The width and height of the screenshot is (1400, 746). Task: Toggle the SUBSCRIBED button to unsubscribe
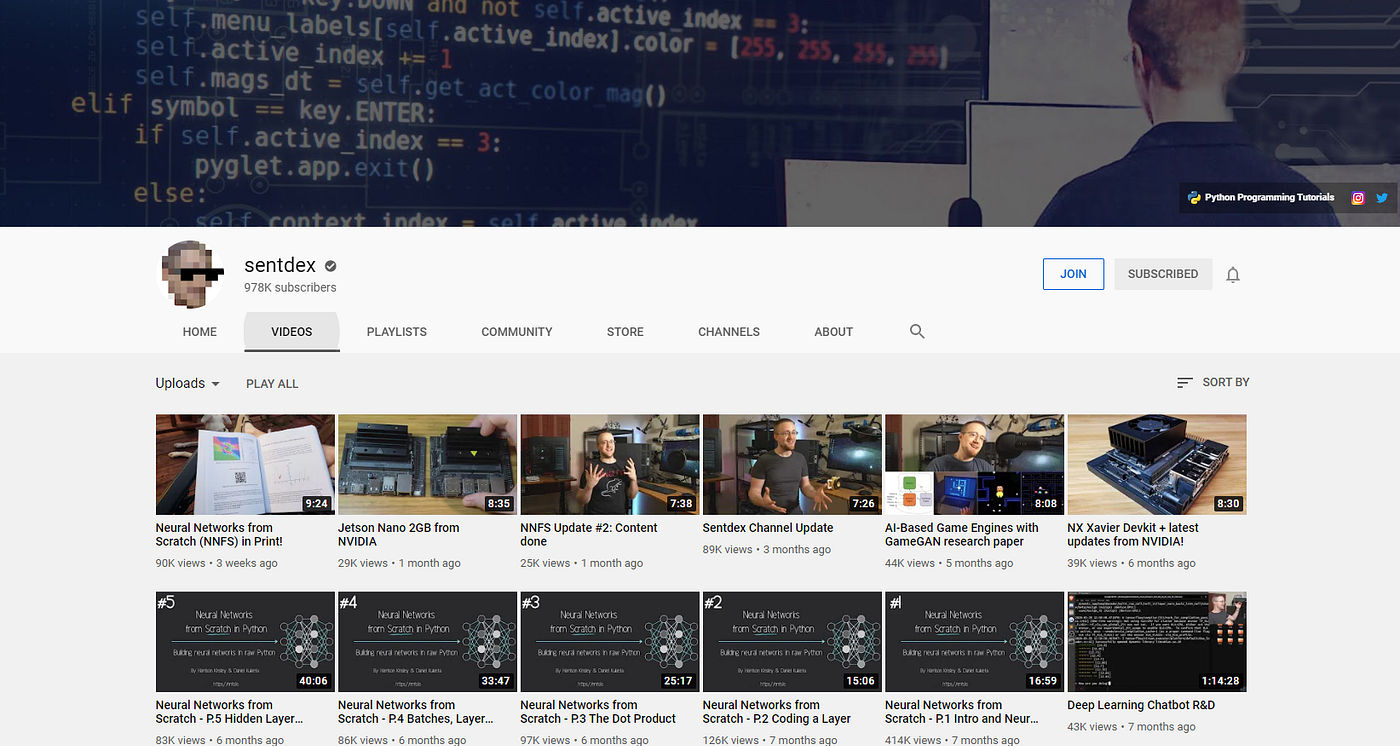click(1163, 273)
